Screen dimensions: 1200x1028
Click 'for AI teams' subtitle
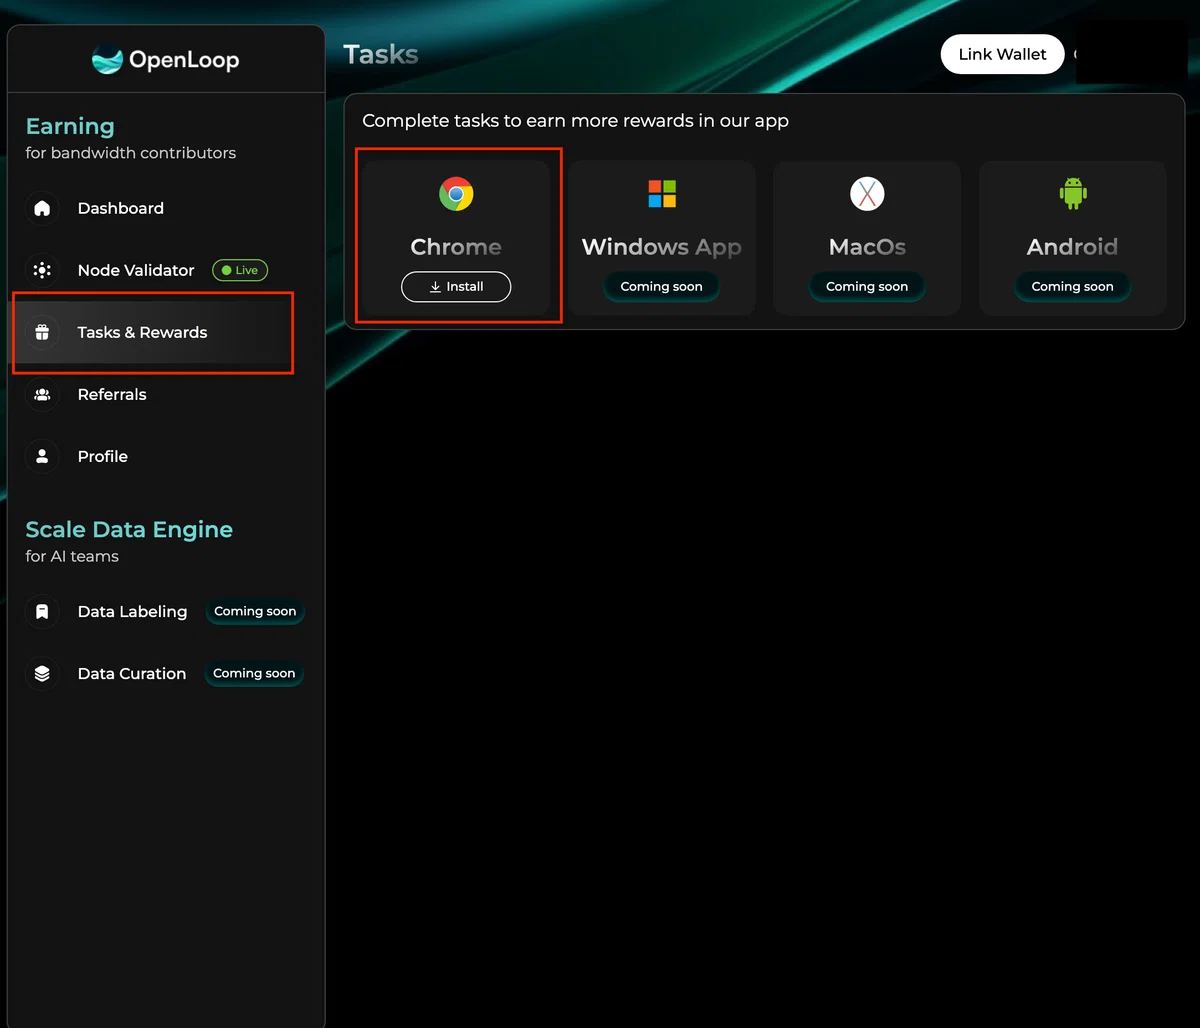[x=72, y=556]
